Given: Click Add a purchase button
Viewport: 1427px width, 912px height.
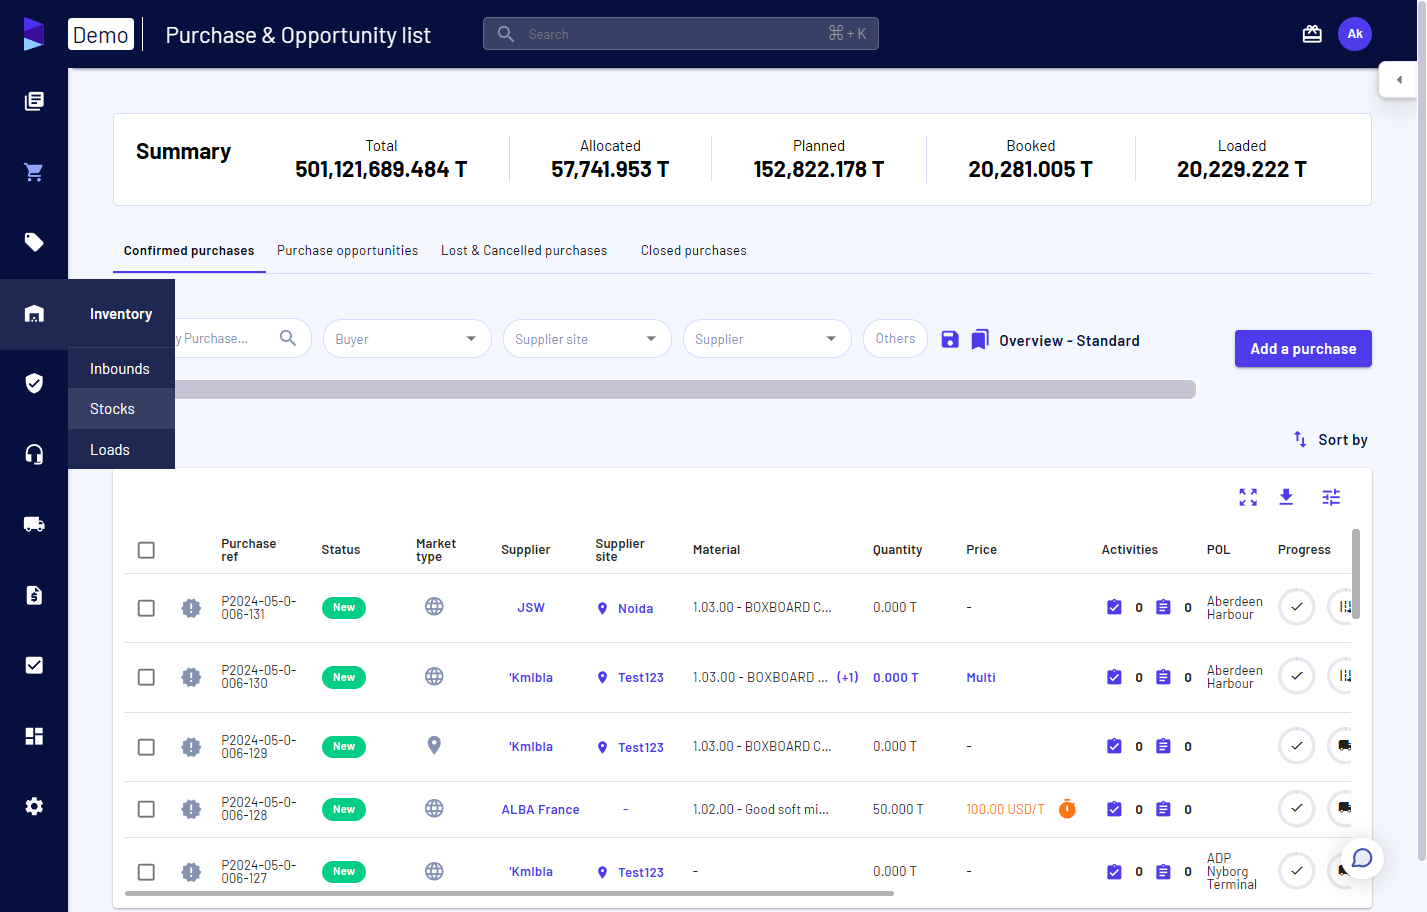Looking at the screenshot, I should click(1303, 349).
